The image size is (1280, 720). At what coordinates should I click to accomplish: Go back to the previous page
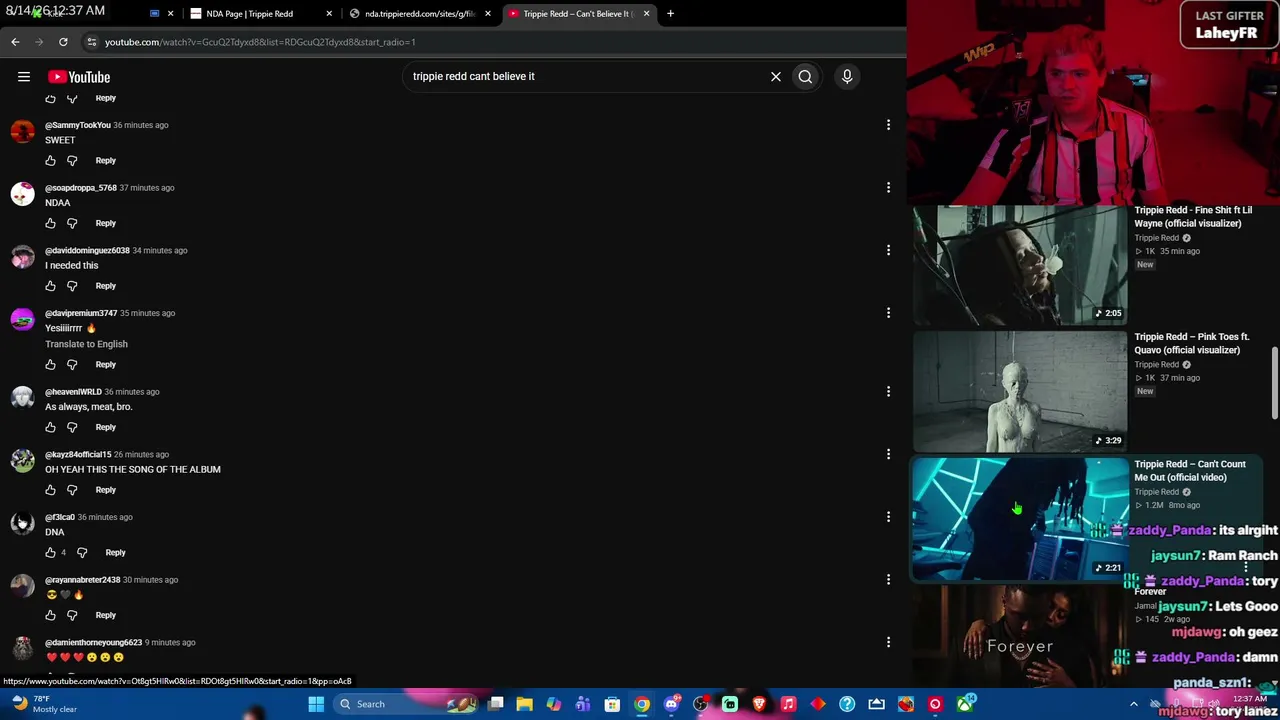coord(15,42)
